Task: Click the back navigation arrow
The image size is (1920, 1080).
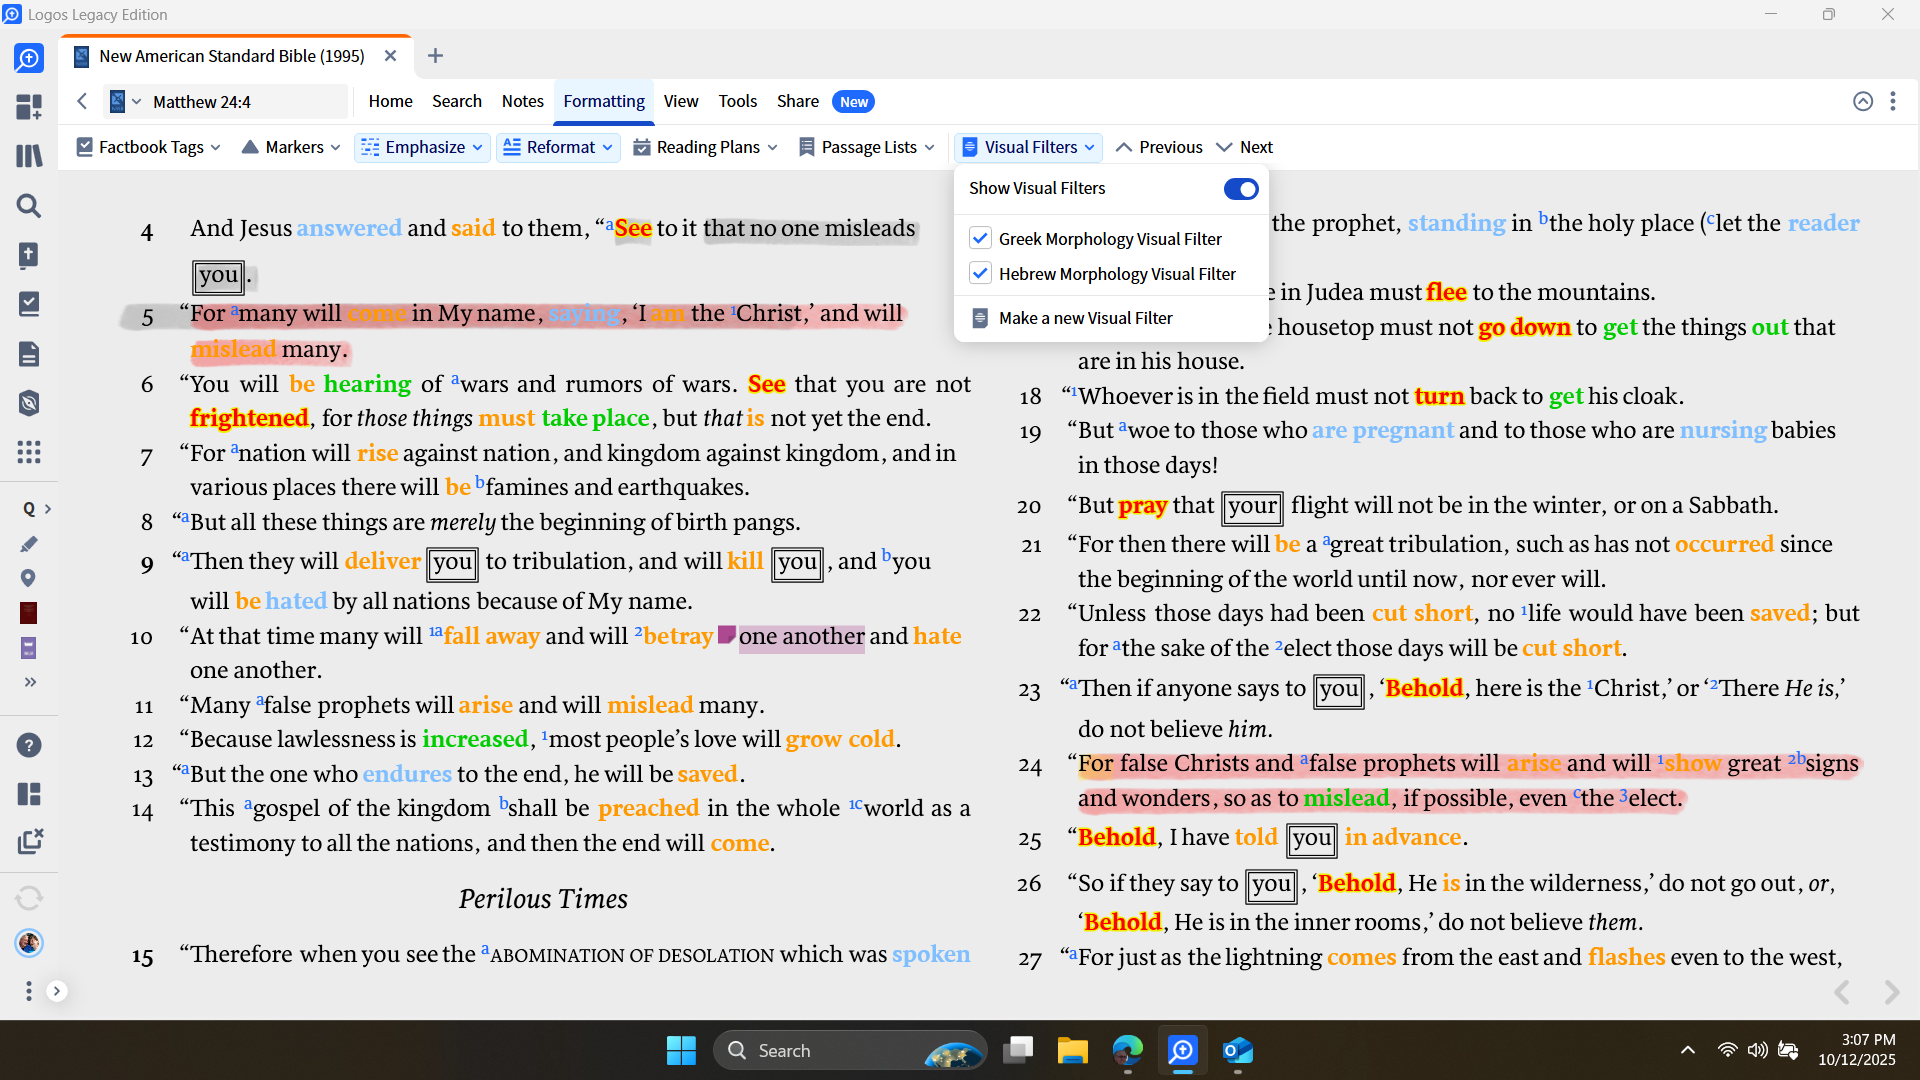Action: (83, 101)
